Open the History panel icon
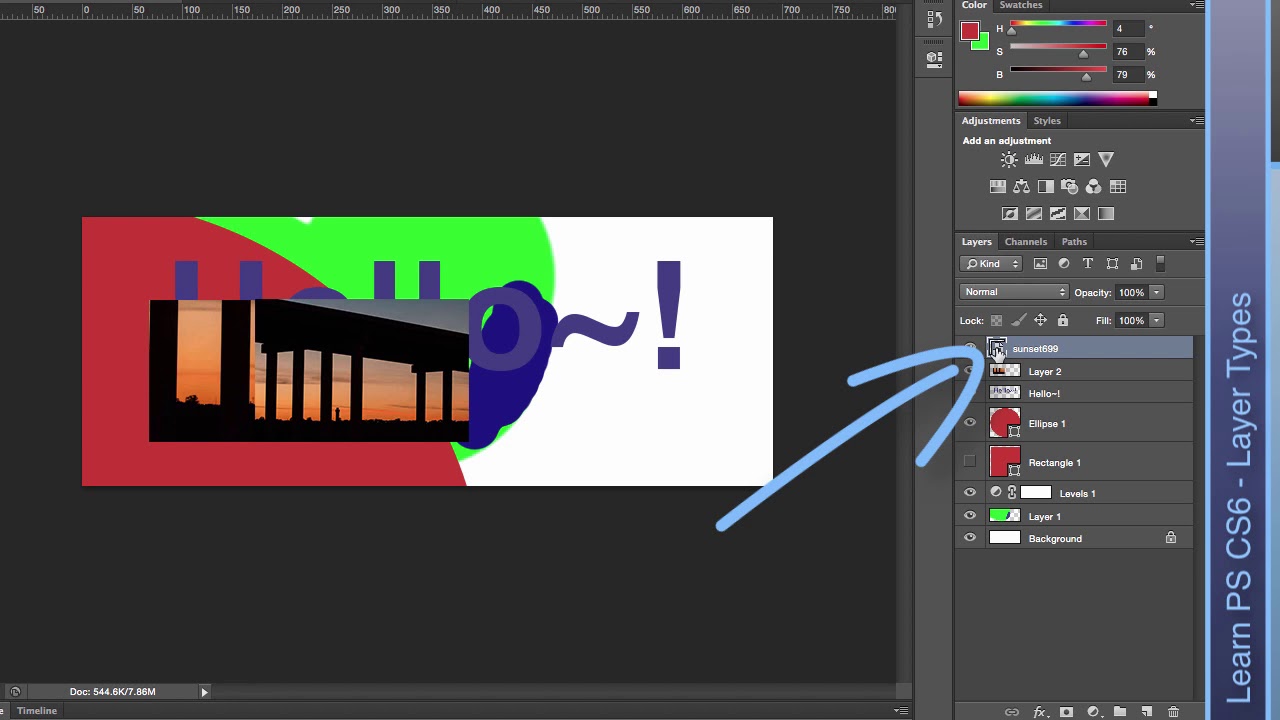1280x720 pixels. pyautogui.click(x=934, y=19)
